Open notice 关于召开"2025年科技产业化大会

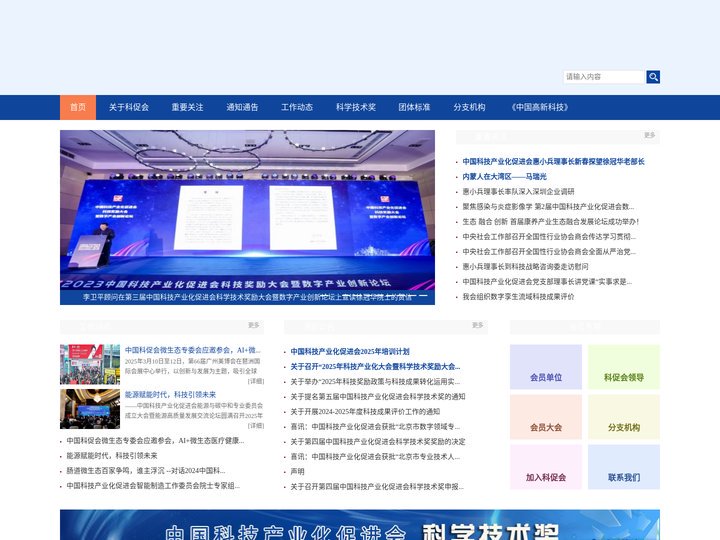coord(375,367)
